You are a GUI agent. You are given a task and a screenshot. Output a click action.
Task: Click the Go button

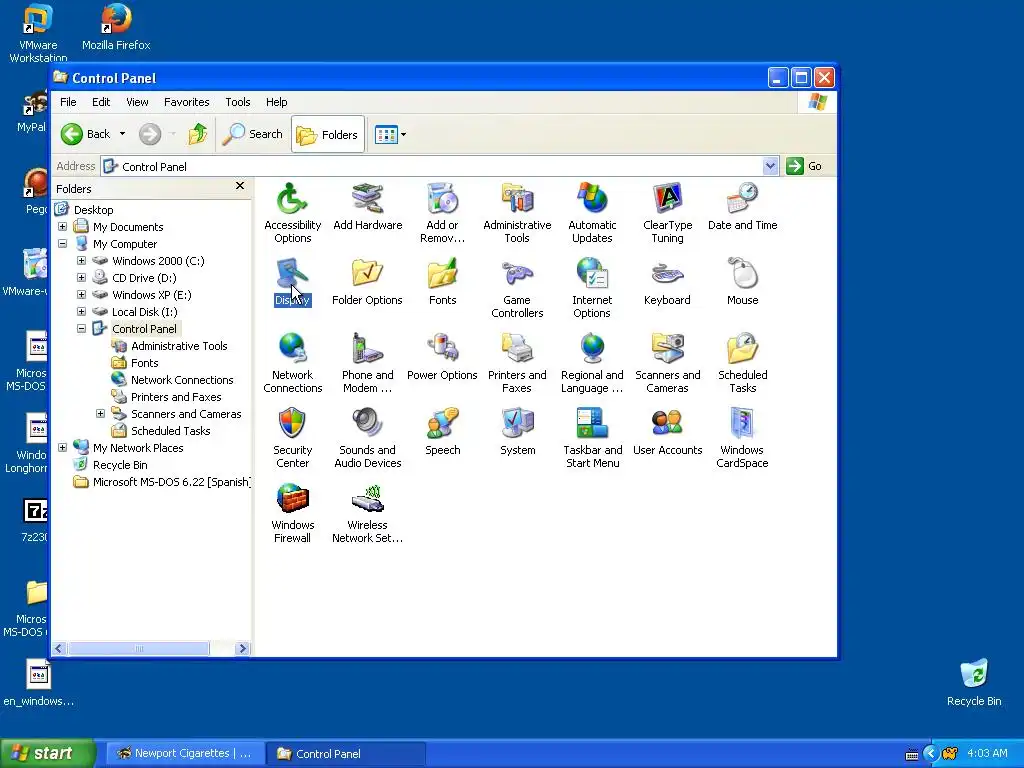(x=805, y=166)
